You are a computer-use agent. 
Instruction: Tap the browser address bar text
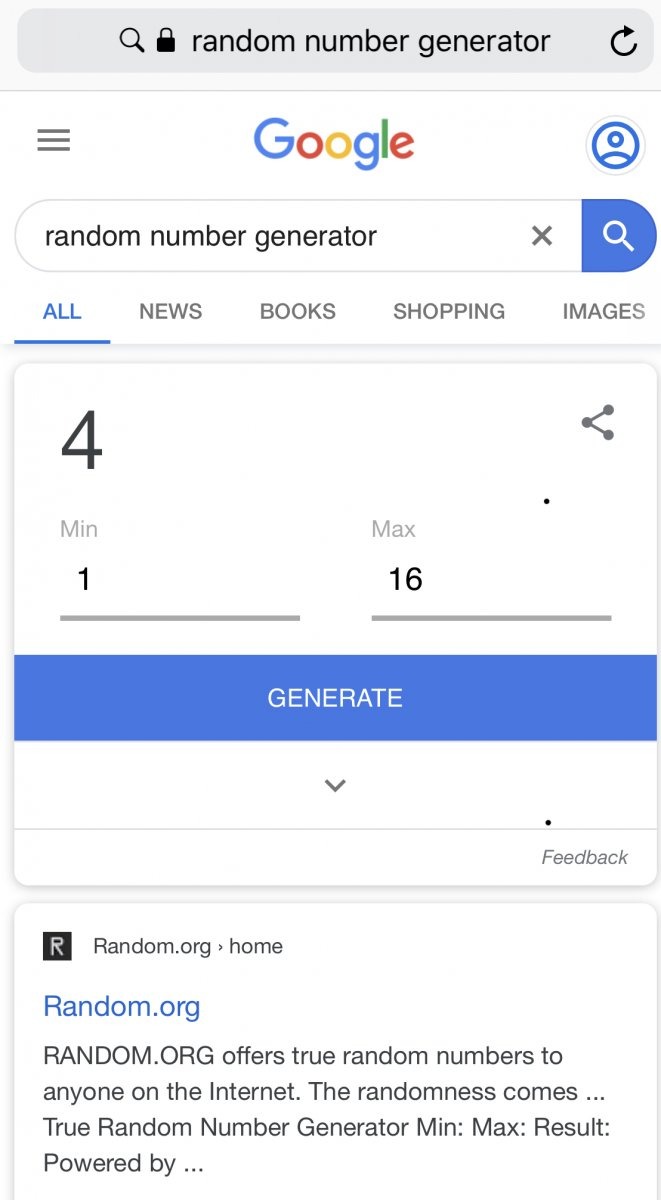coord(370,41)
